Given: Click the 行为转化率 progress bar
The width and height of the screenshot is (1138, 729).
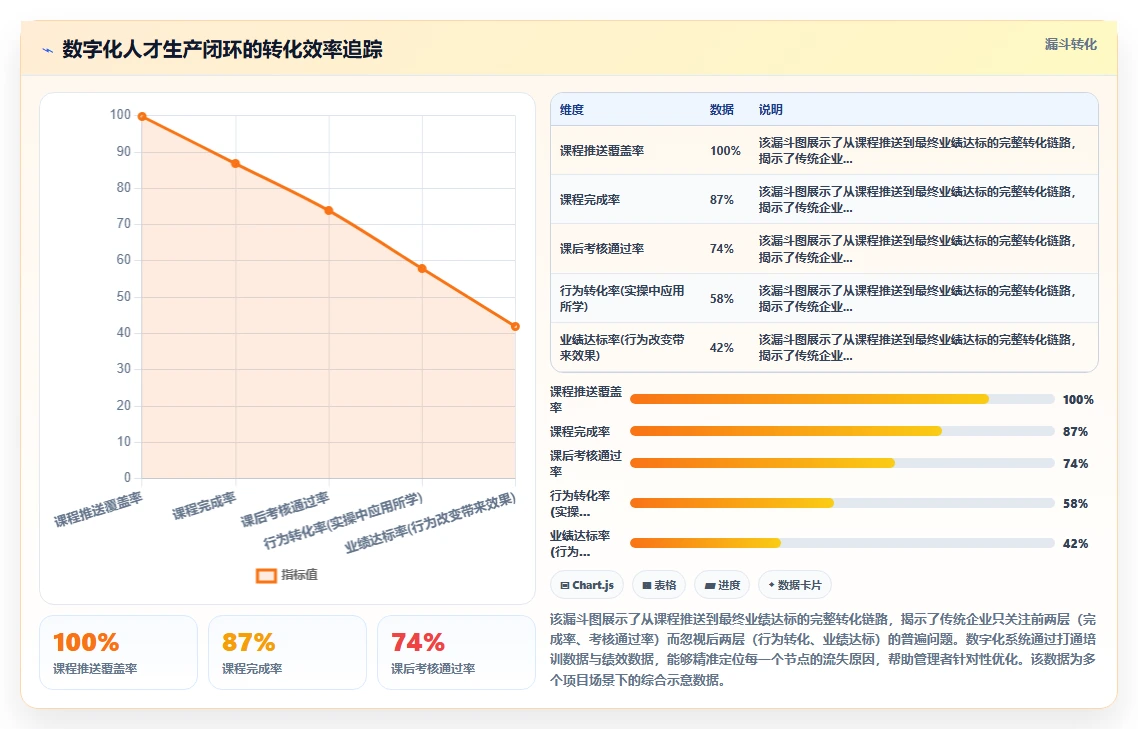Looking at the screenshot, I should point(842,503).
